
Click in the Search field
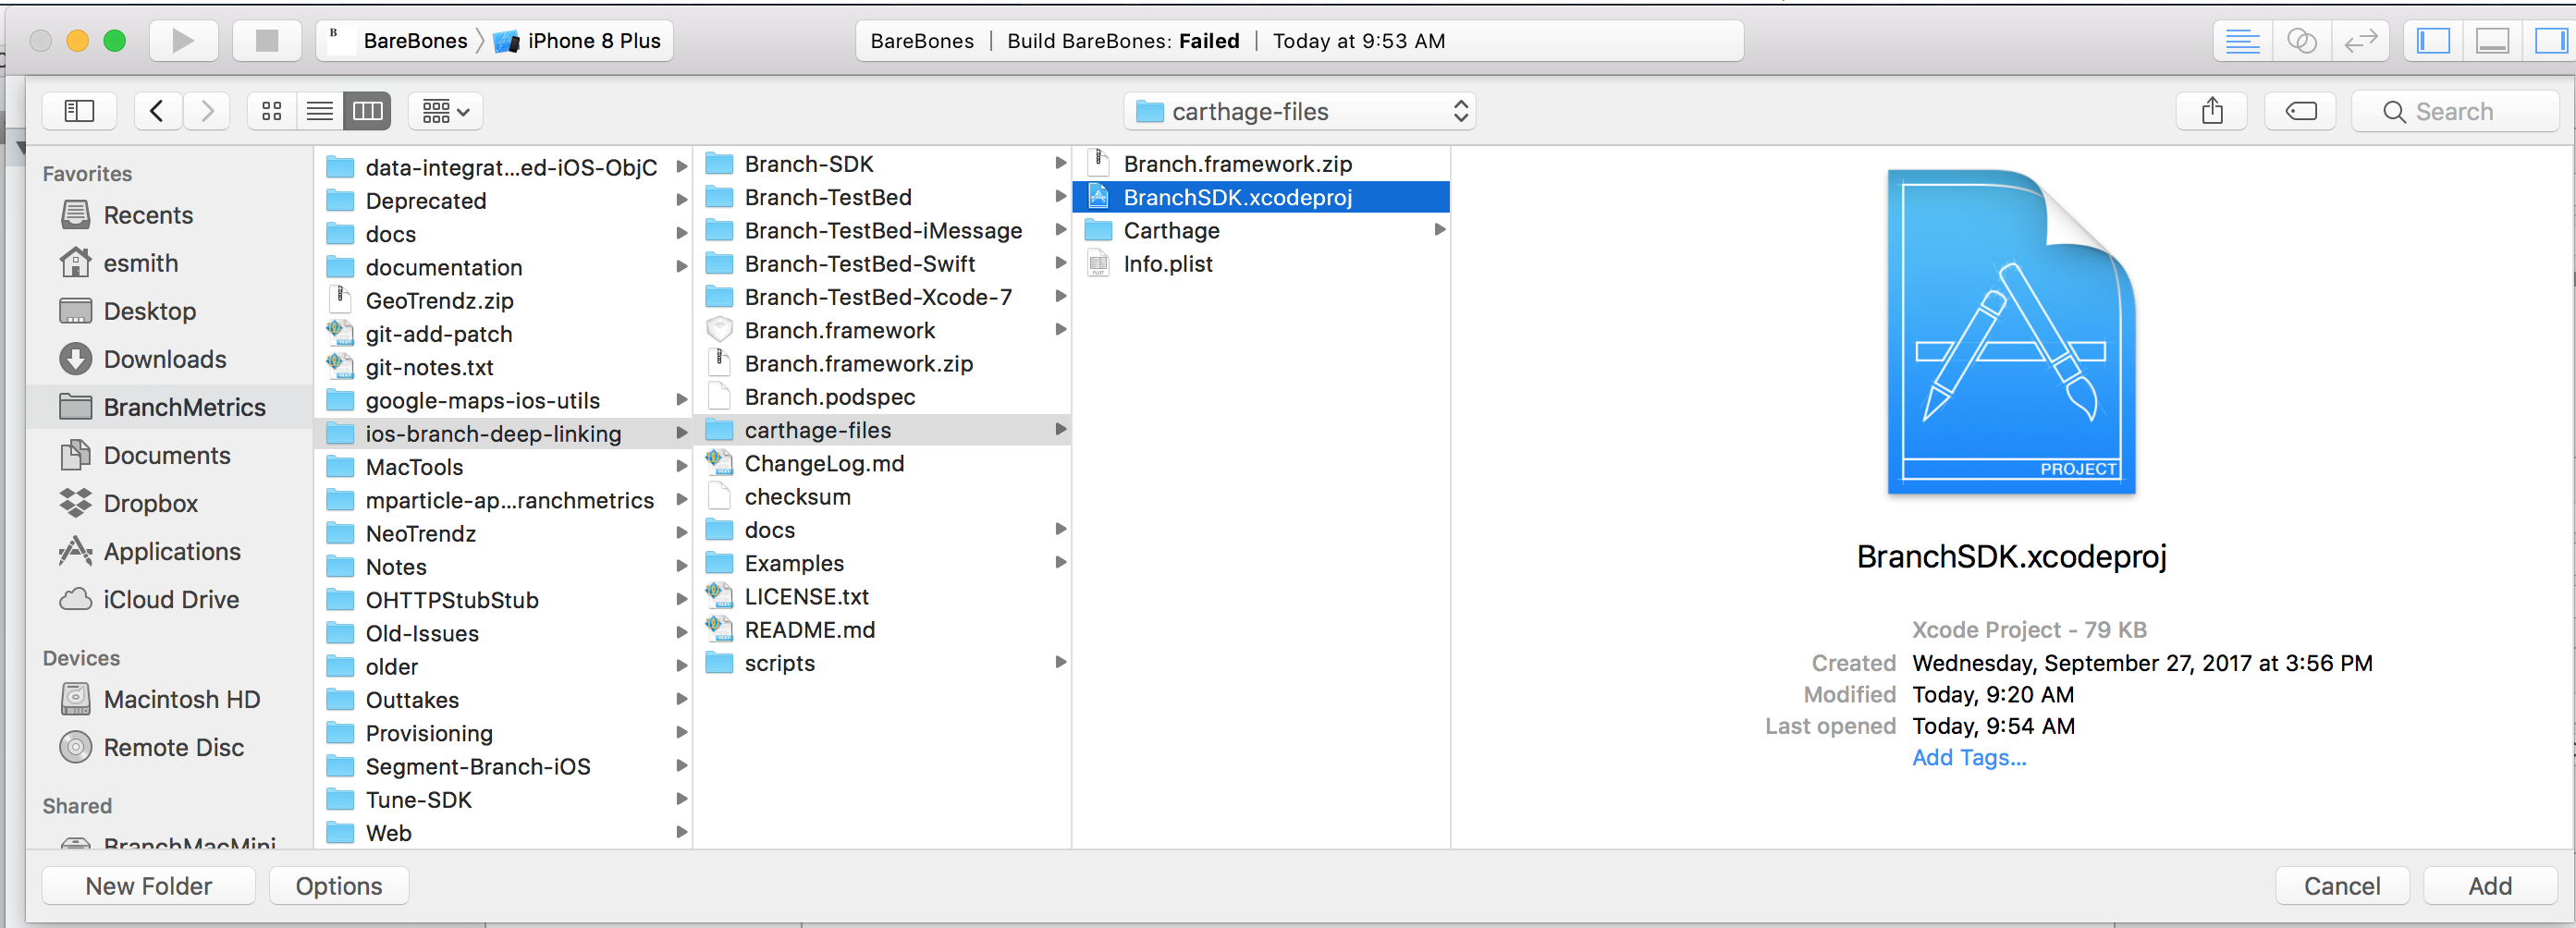2456,111
